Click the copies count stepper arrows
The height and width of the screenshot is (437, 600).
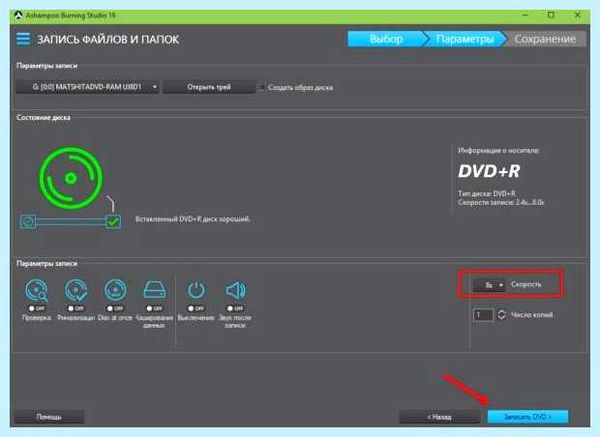[501, 315]
